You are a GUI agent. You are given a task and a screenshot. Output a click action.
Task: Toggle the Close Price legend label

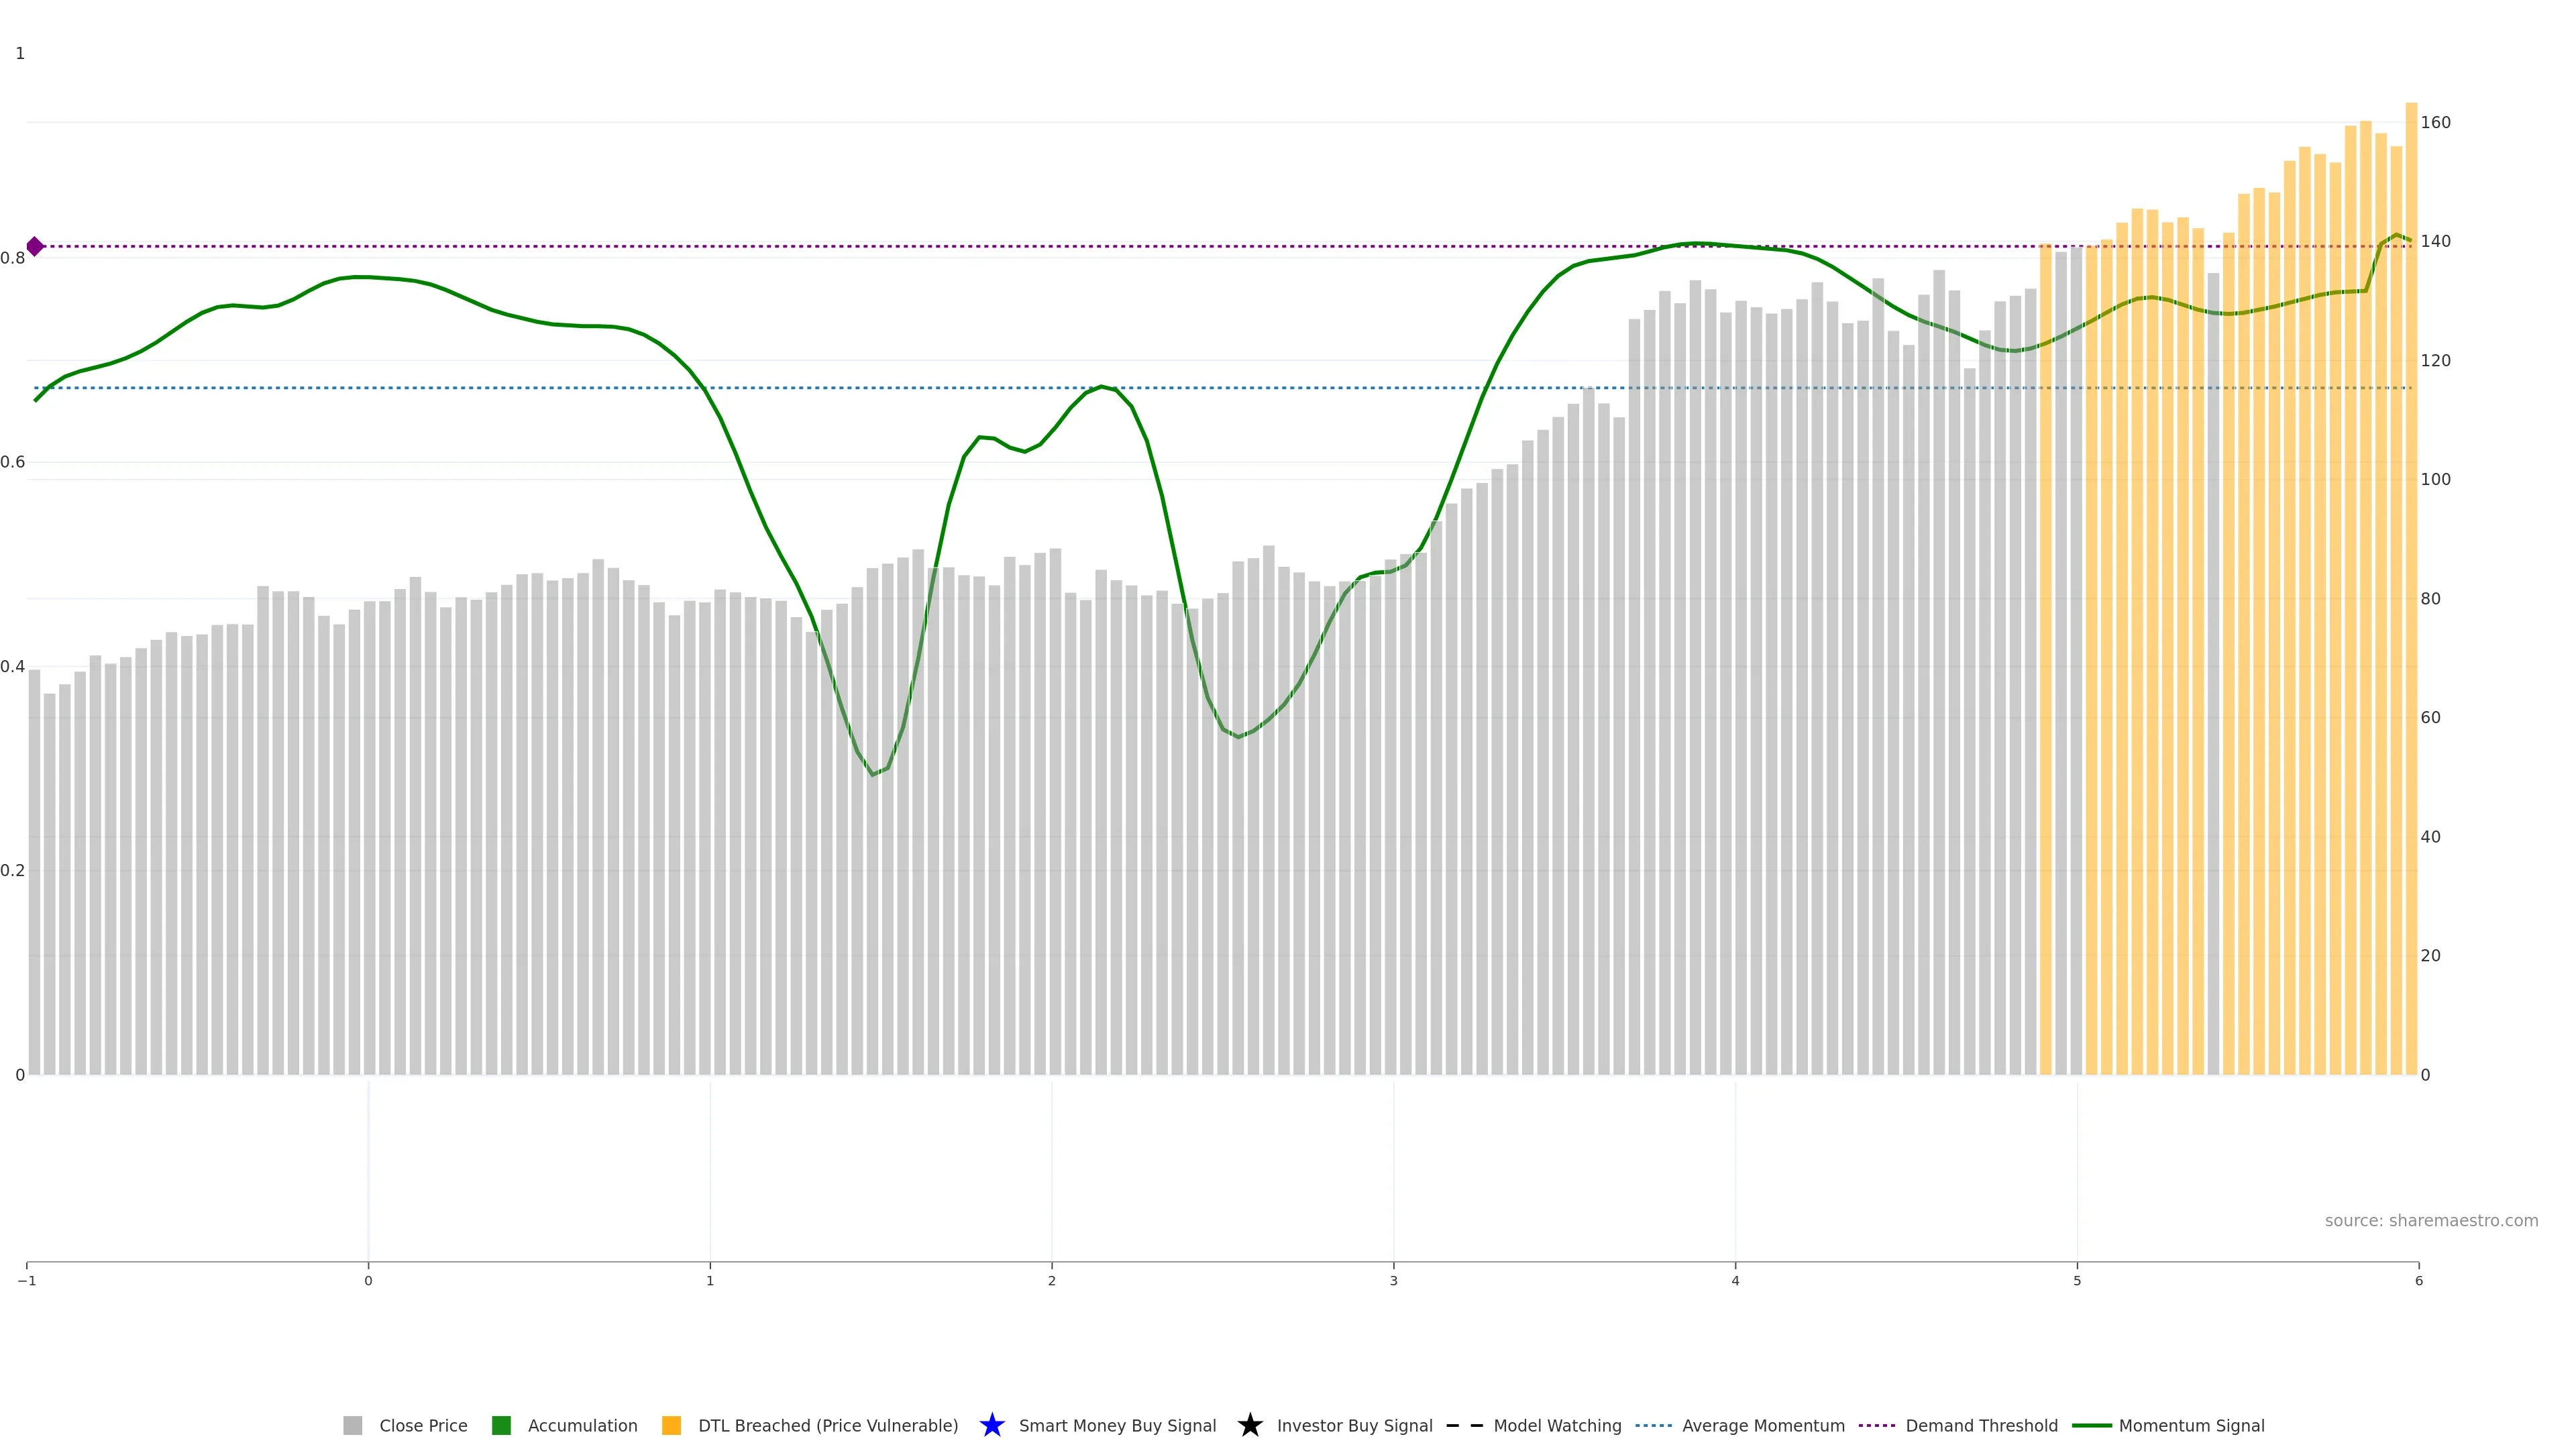[423, 1425]
